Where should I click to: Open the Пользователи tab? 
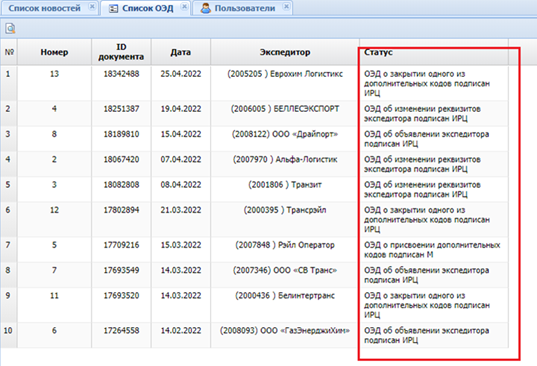coord(245,8)
